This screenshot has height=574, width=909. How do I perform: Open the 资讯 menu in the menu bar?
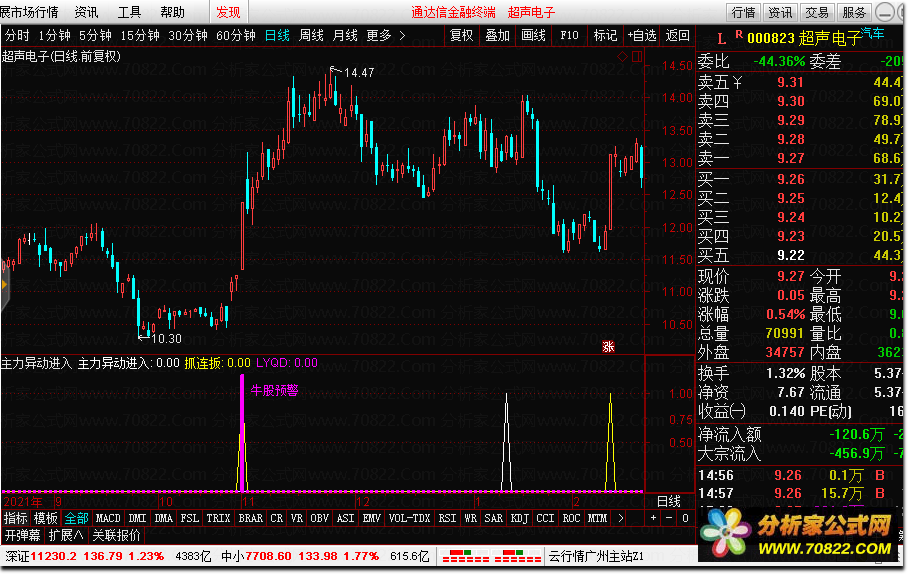86,12
